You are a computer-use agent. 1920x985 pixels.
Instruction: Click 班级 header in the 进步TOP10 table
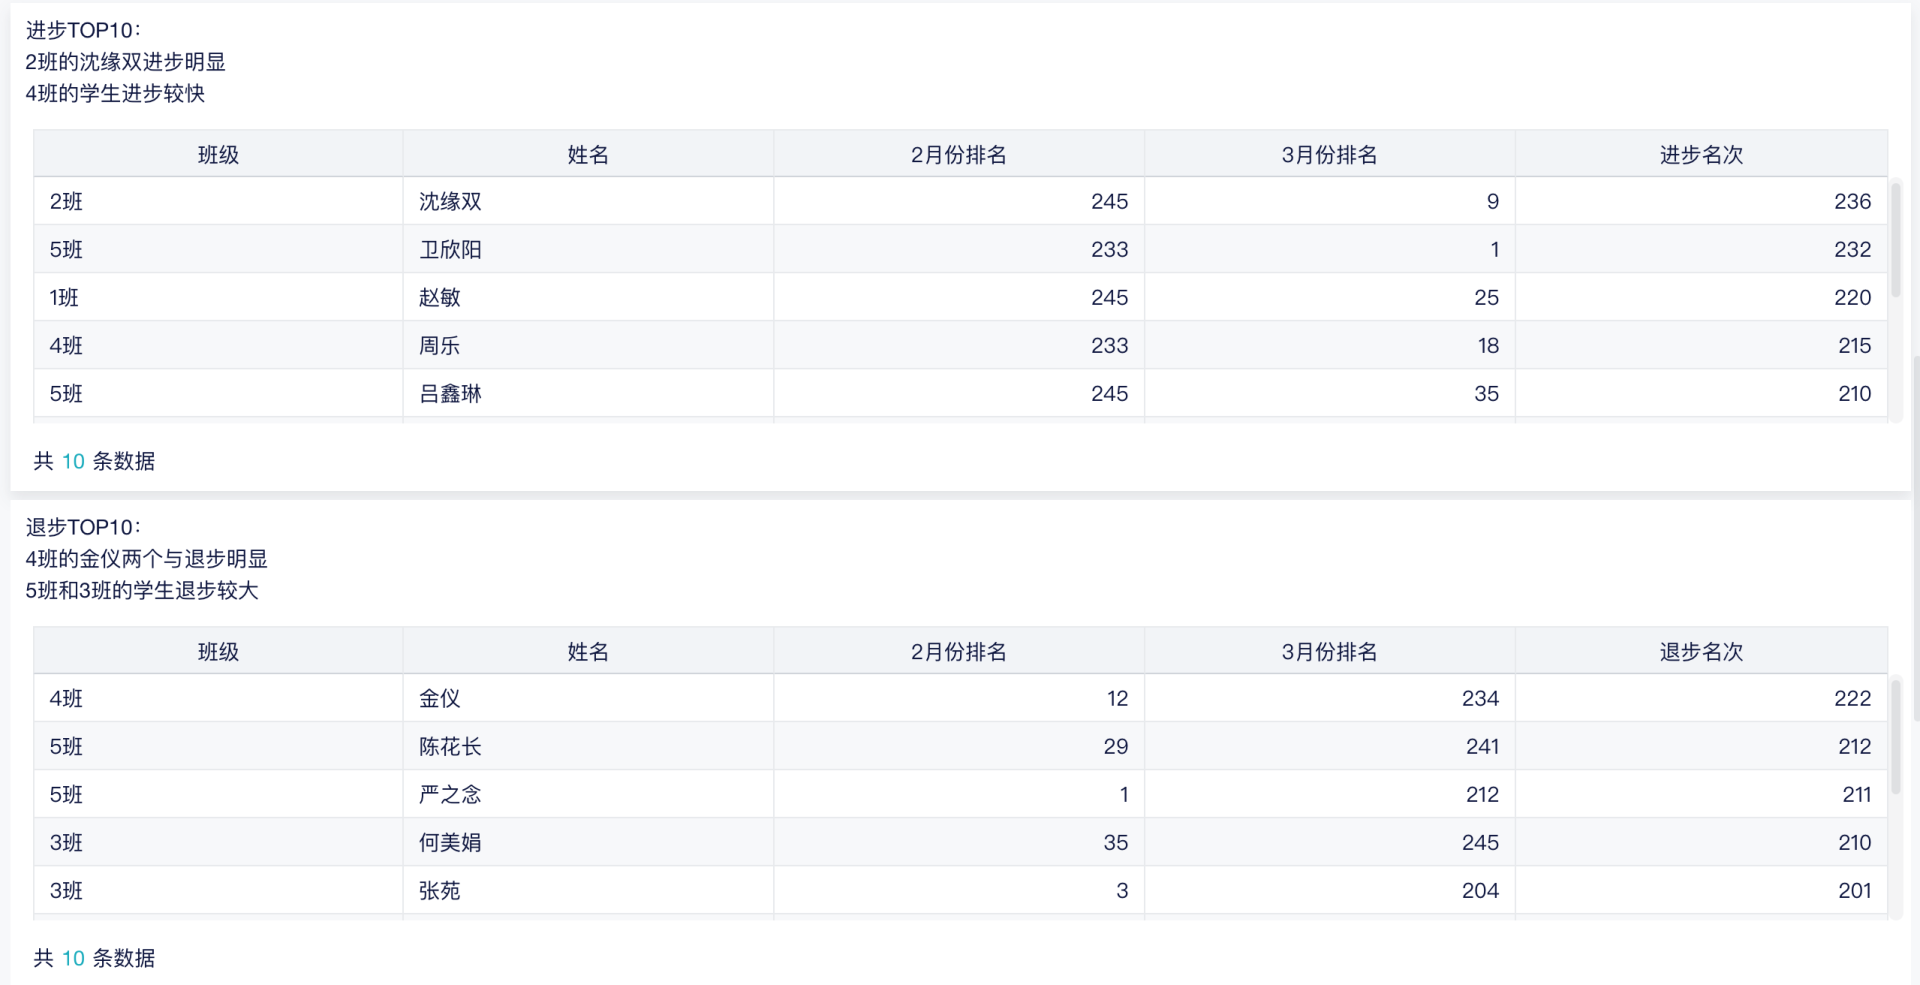218,155
